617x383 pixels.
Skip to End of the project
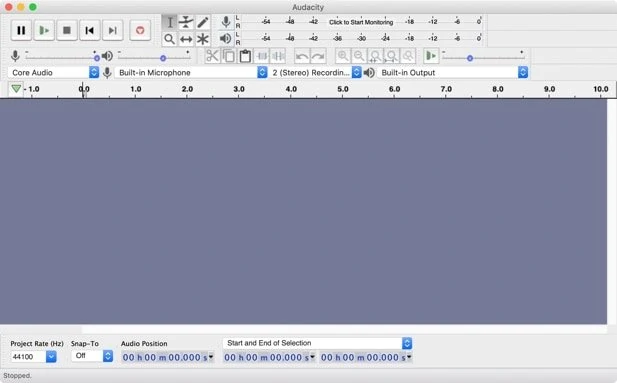point(113,30)
